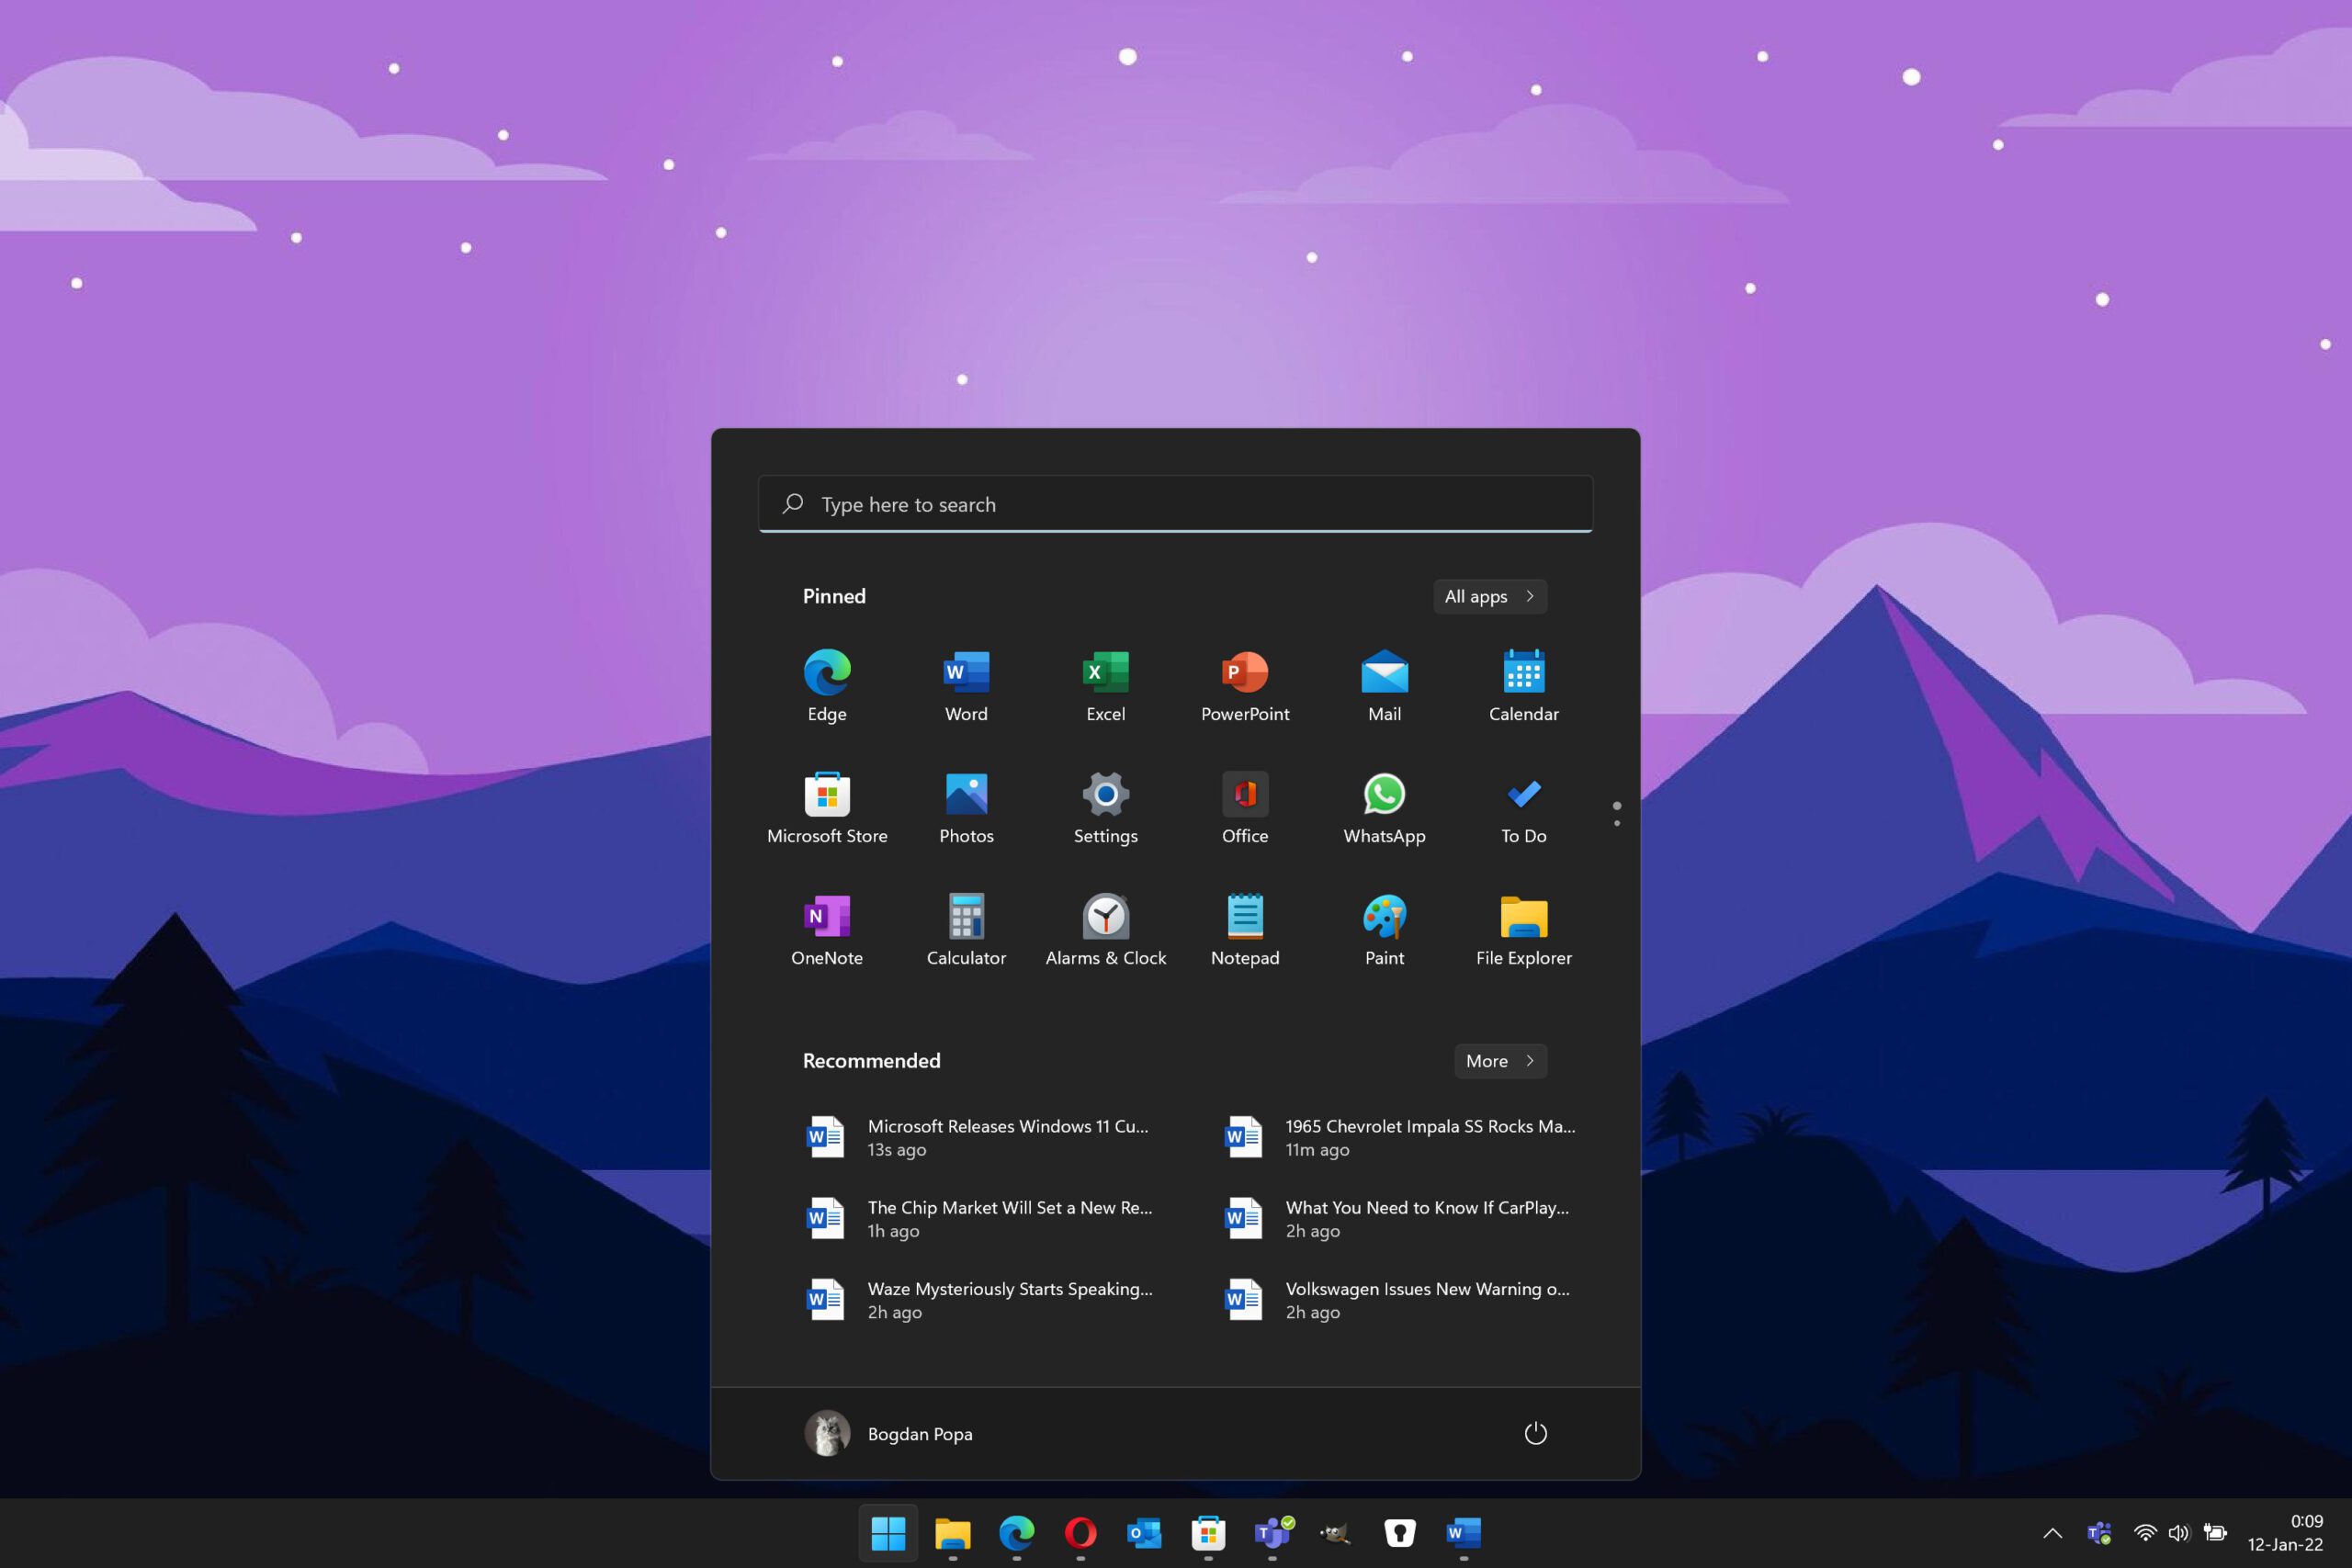Viewport: 2352px width, 1568px height.
Task: Open the Office app
Action: [x=1245, y=807]
